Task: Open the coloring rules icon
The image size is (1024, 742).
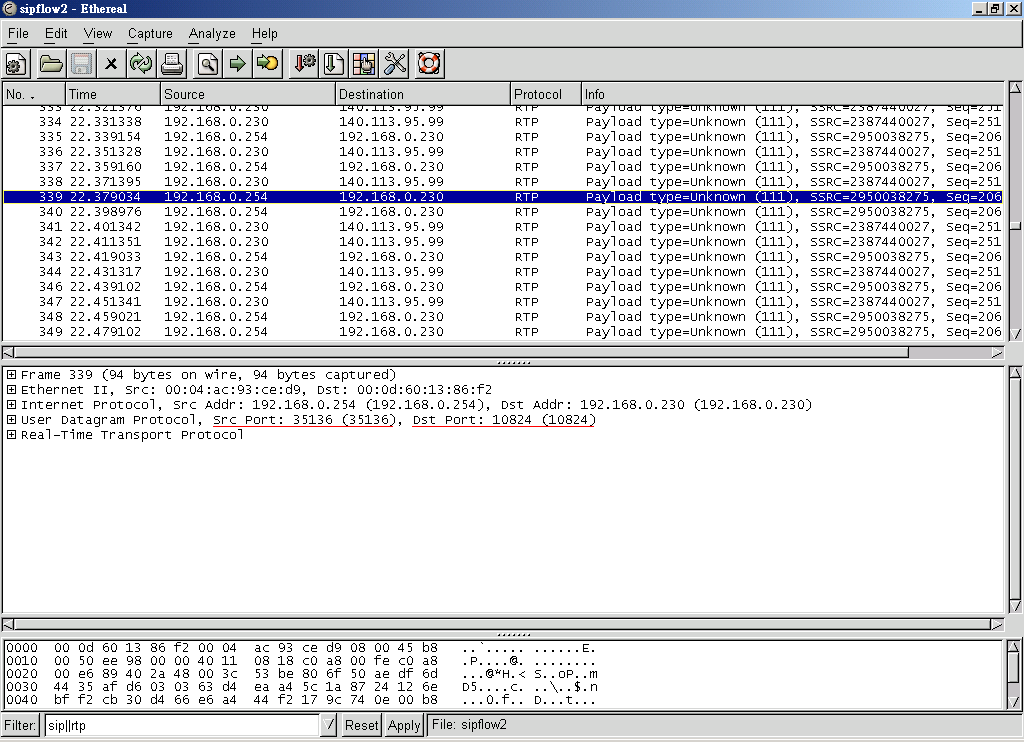Action: point(364,65)
